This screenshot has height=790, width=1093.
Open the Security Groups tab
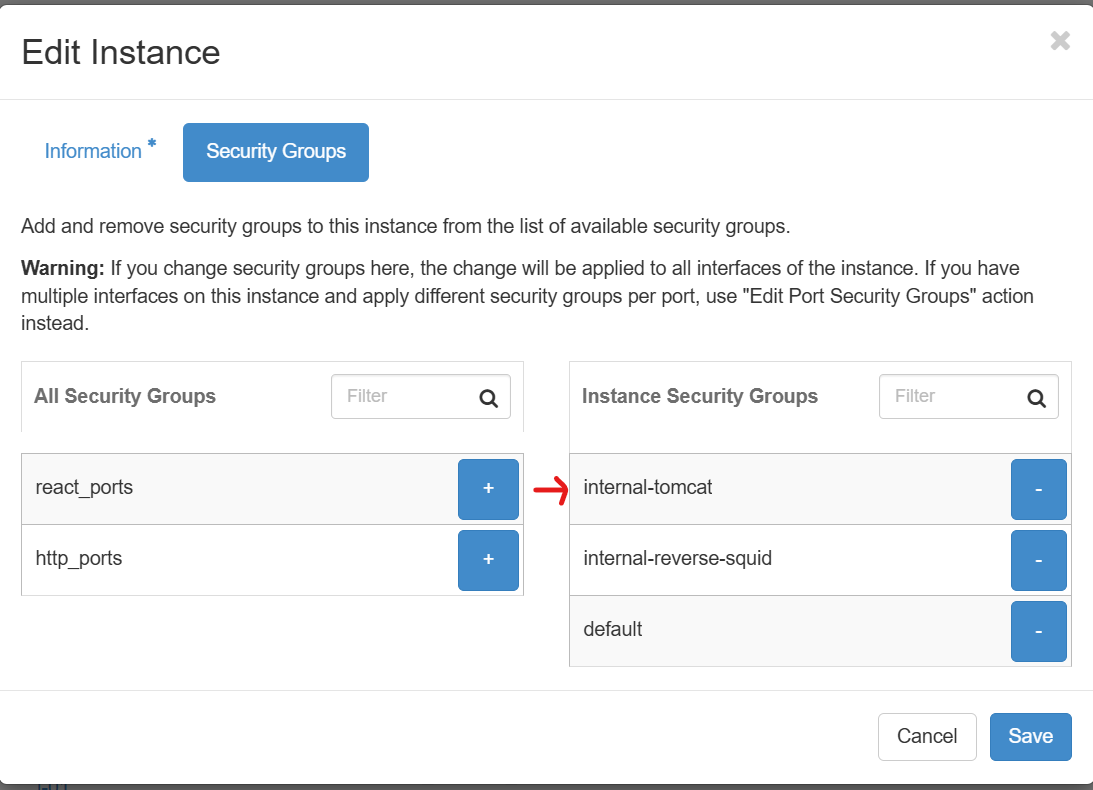tap(276, 152)
